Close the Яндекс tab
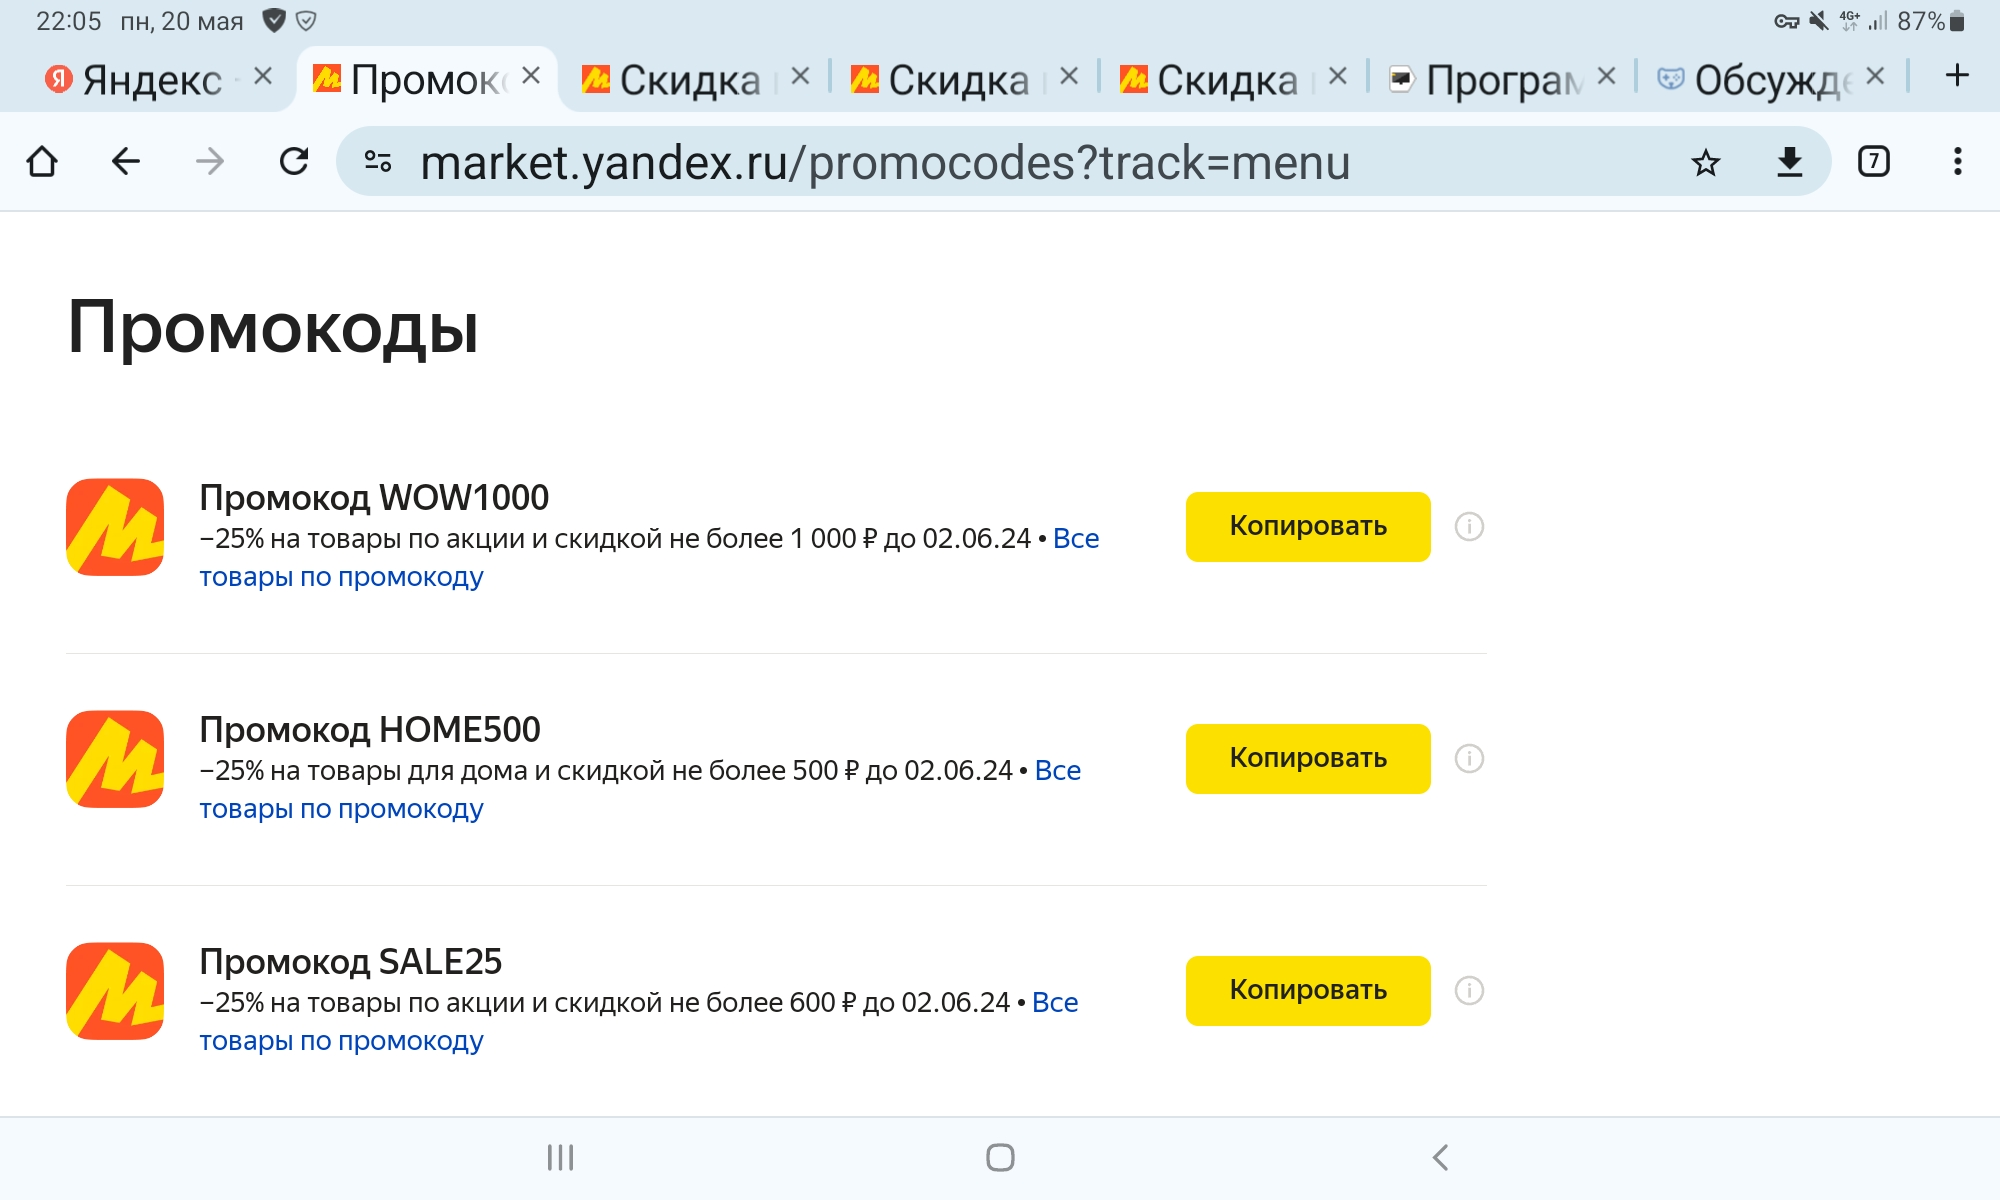 [263, 76]
